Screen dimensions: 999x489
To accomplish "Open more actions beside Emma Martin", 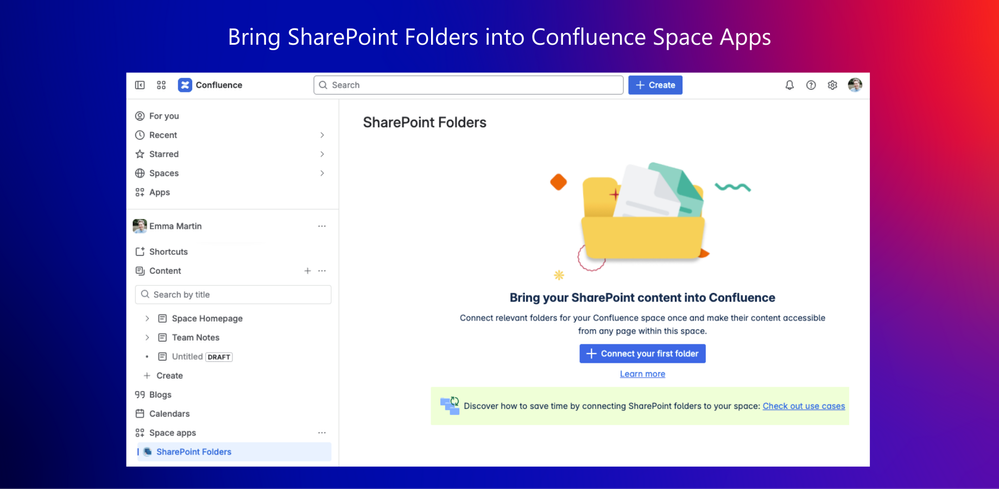I will point(322,226).
